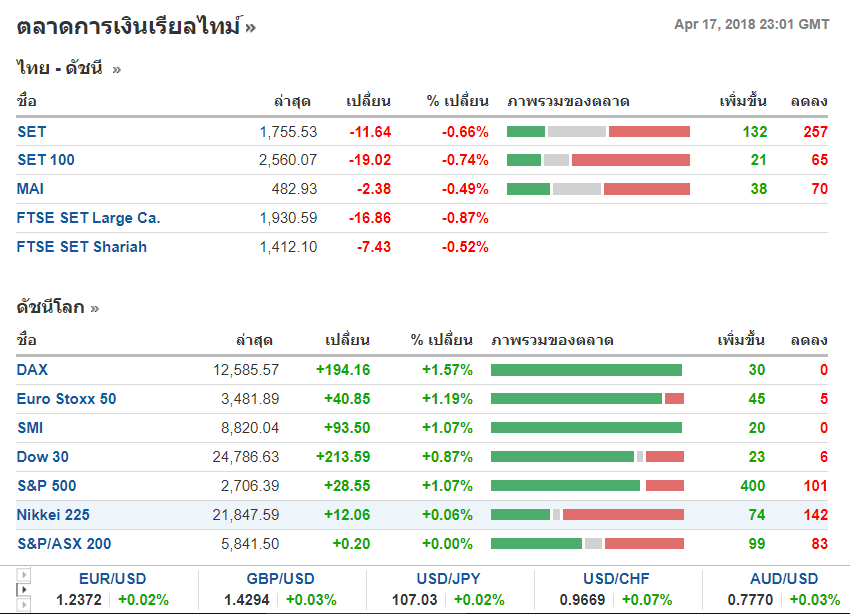Click the top ticker arrow button

(25, 576)
